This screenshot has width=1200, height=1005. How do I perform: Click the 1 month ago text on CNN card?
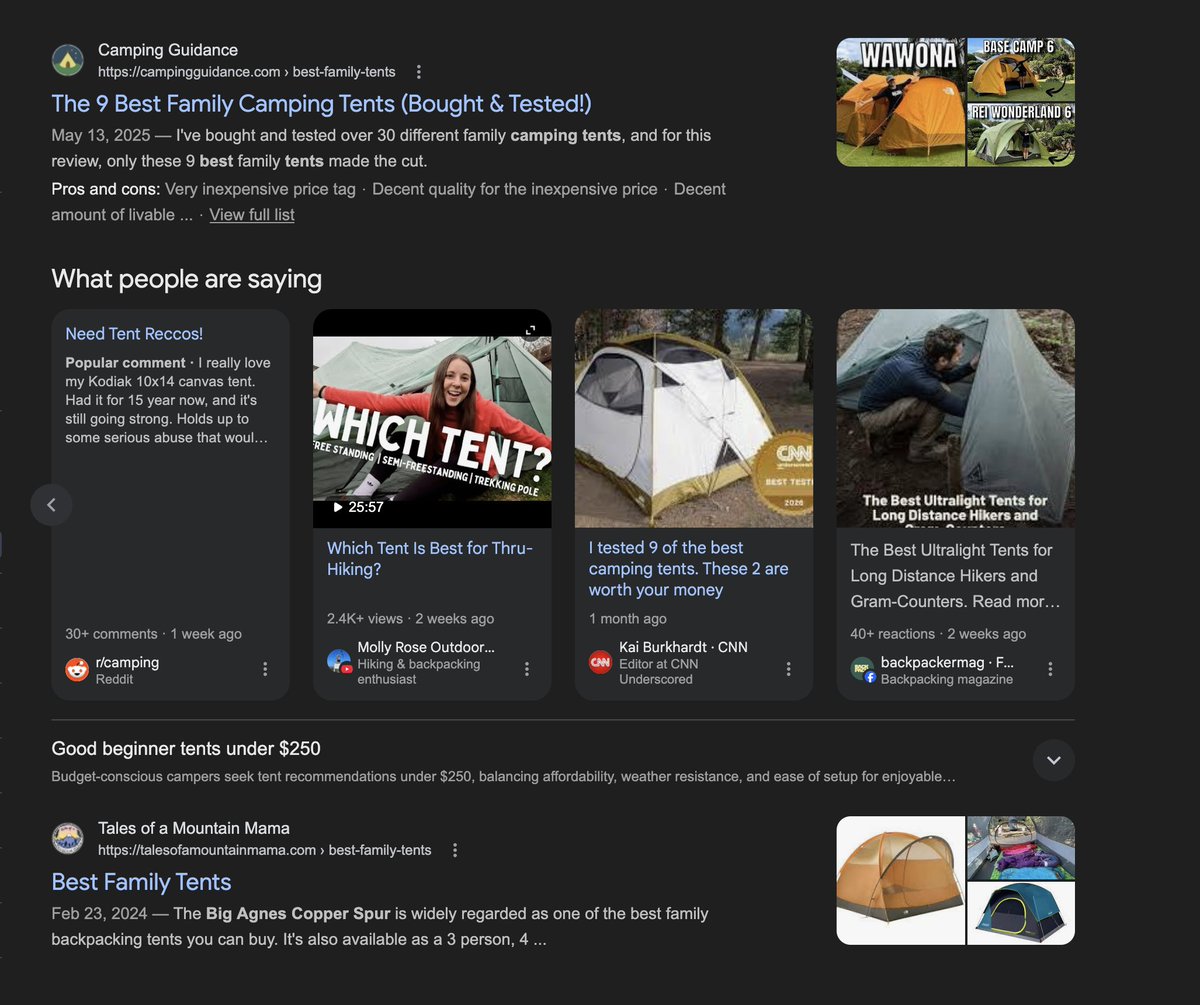tap(628, 619)
